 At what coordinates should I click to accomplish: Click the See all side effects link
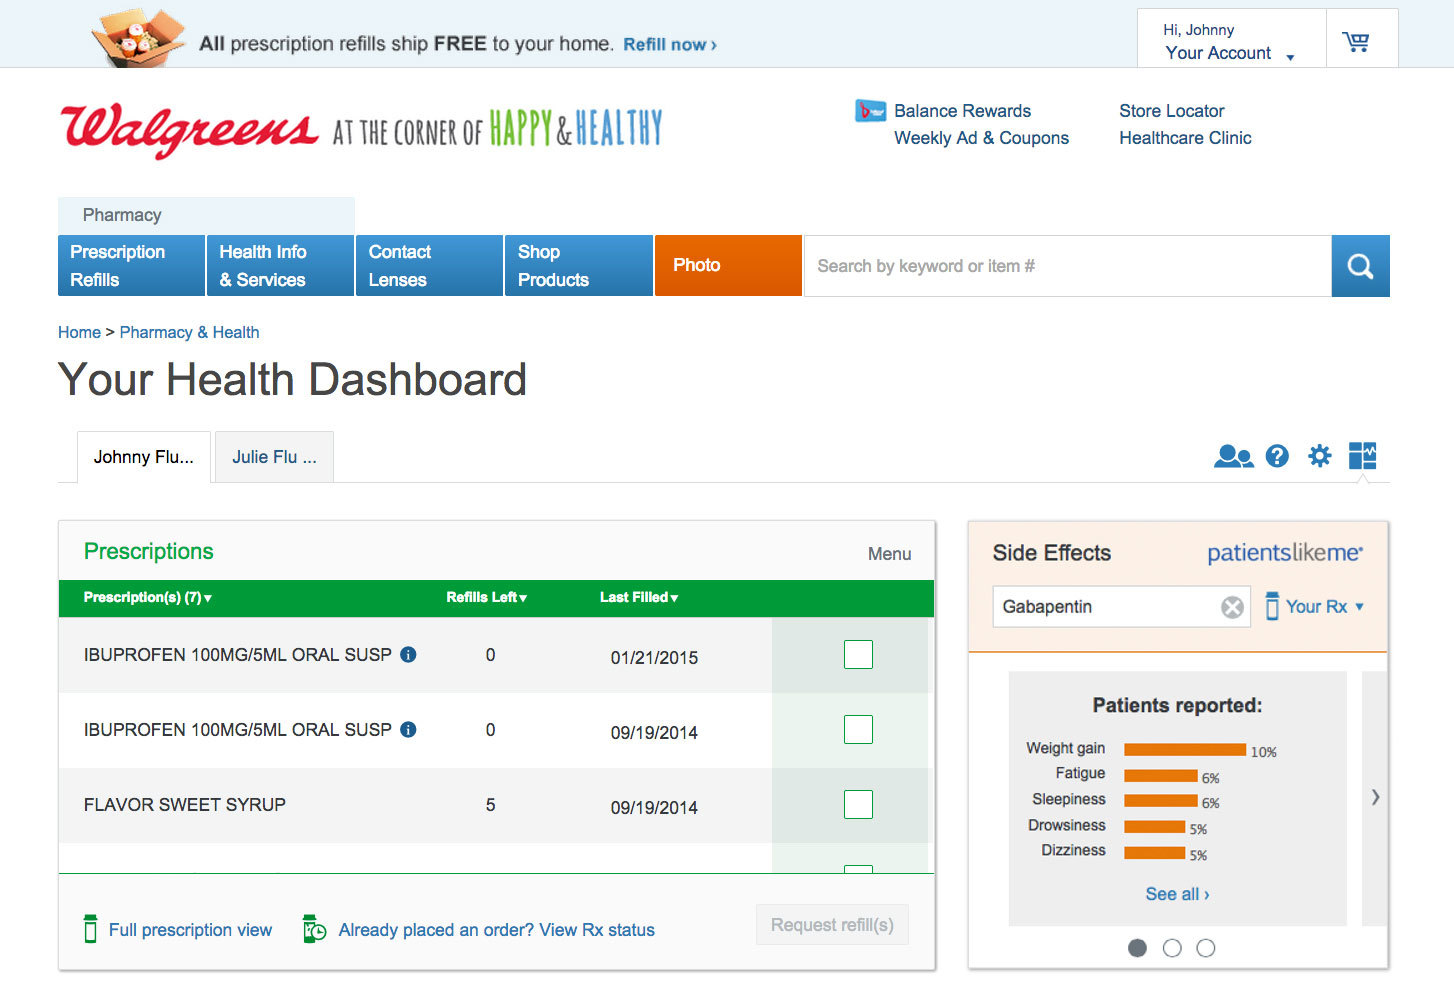click(1176, 893)
